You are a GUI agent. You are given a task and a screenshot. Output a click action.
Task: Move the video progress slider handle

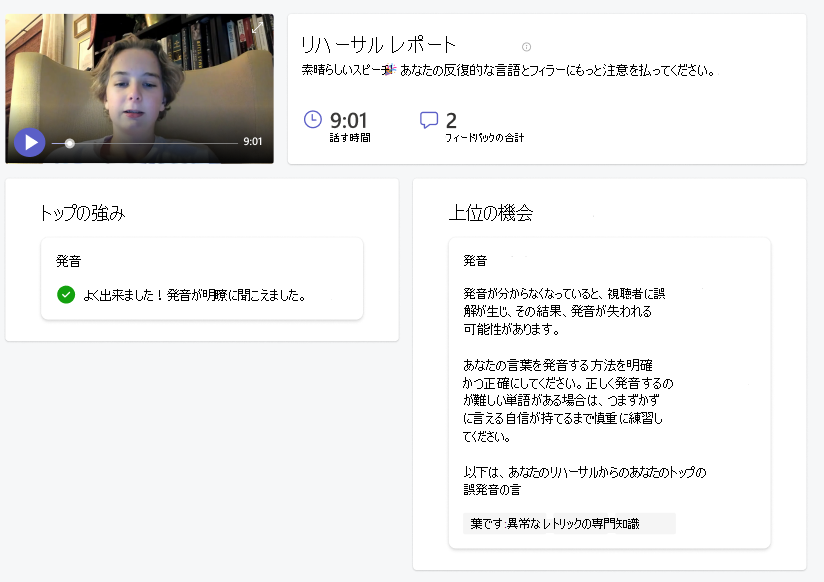tap(69, 143)
